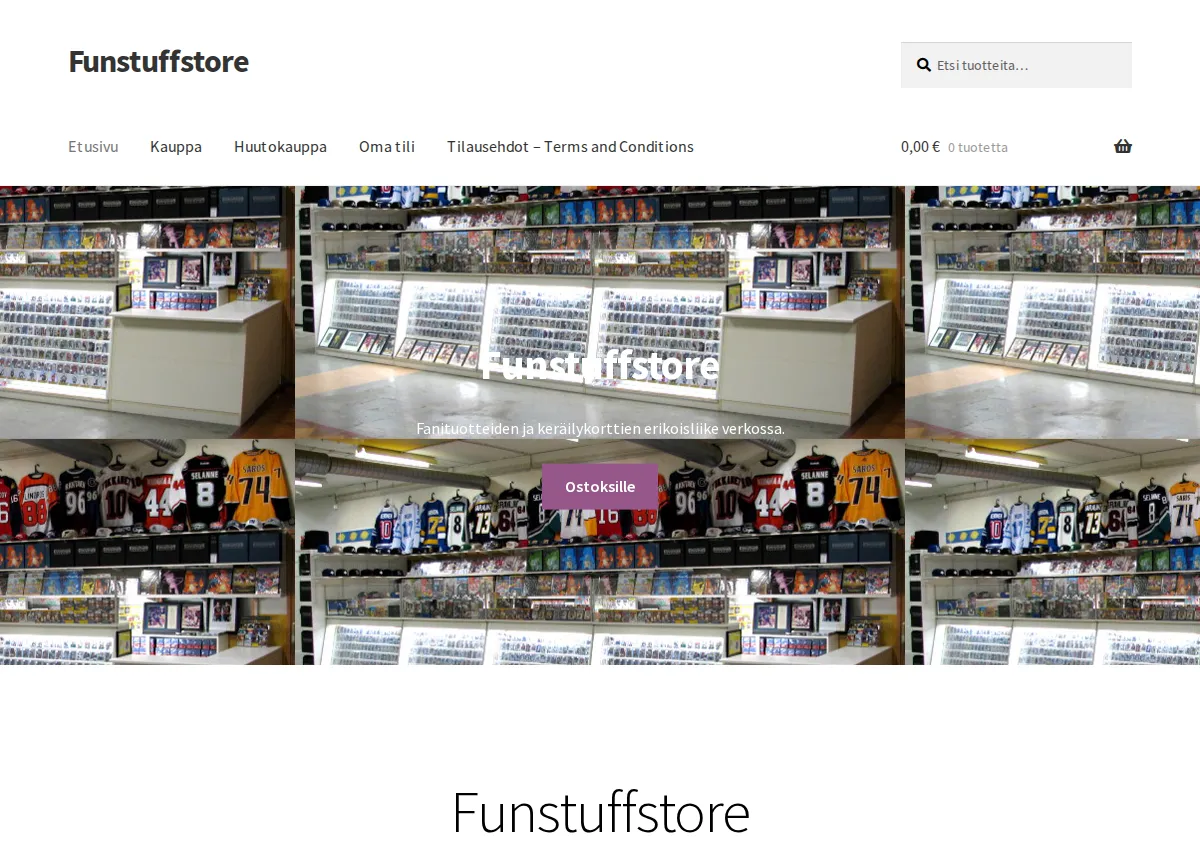Screen dimensions: 1200x850
Task: Open the Funstuffstore site title link
Action: [158, 61]
